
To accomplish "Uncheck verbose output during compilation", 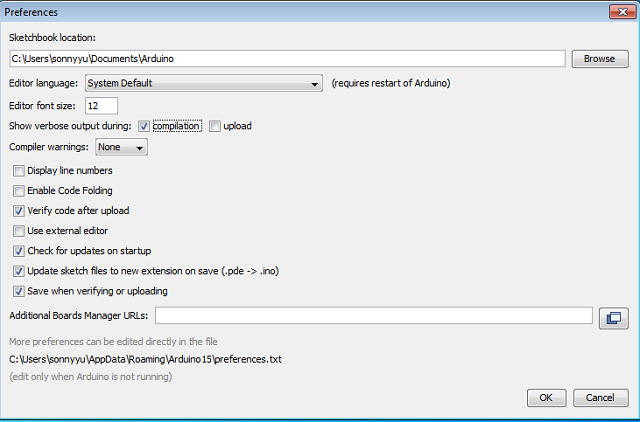I will [x=144, y=126].
